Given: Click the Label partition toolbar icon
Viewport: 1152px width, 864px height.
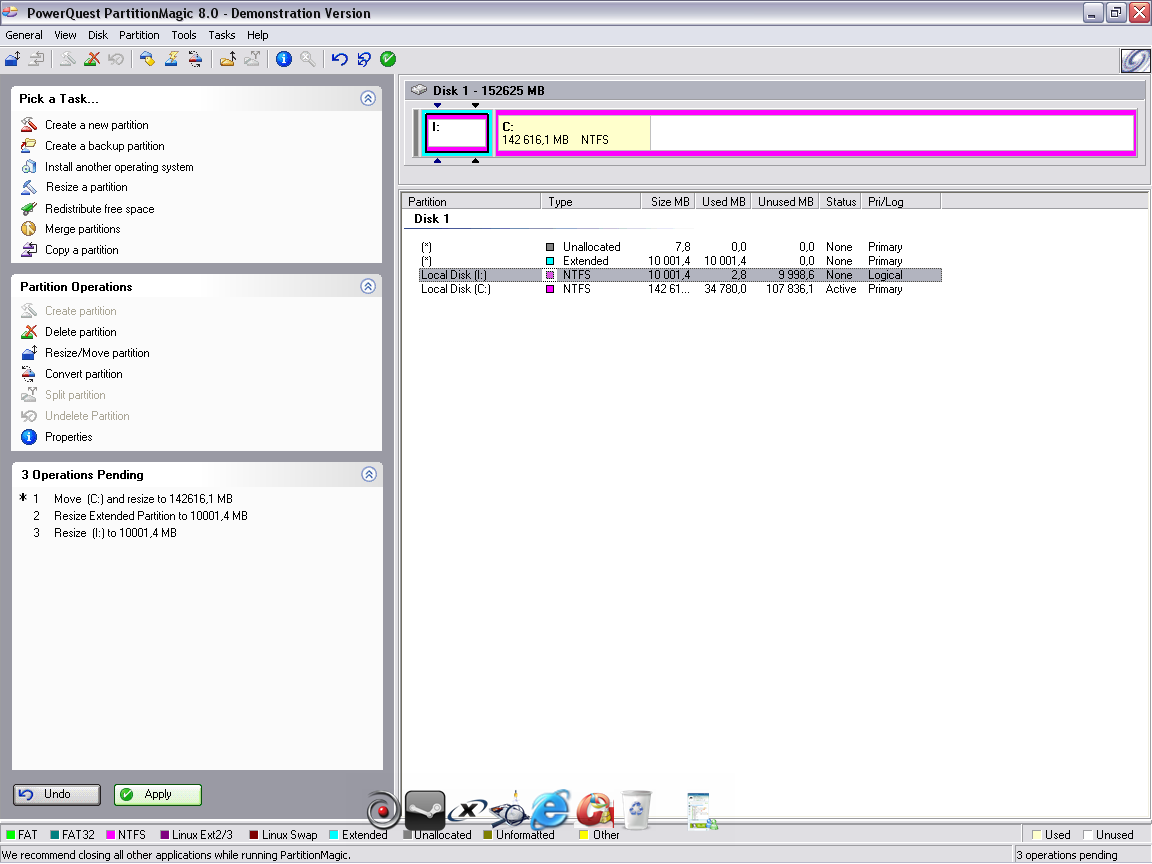Looking at the screenshot, I should (148, 60).
